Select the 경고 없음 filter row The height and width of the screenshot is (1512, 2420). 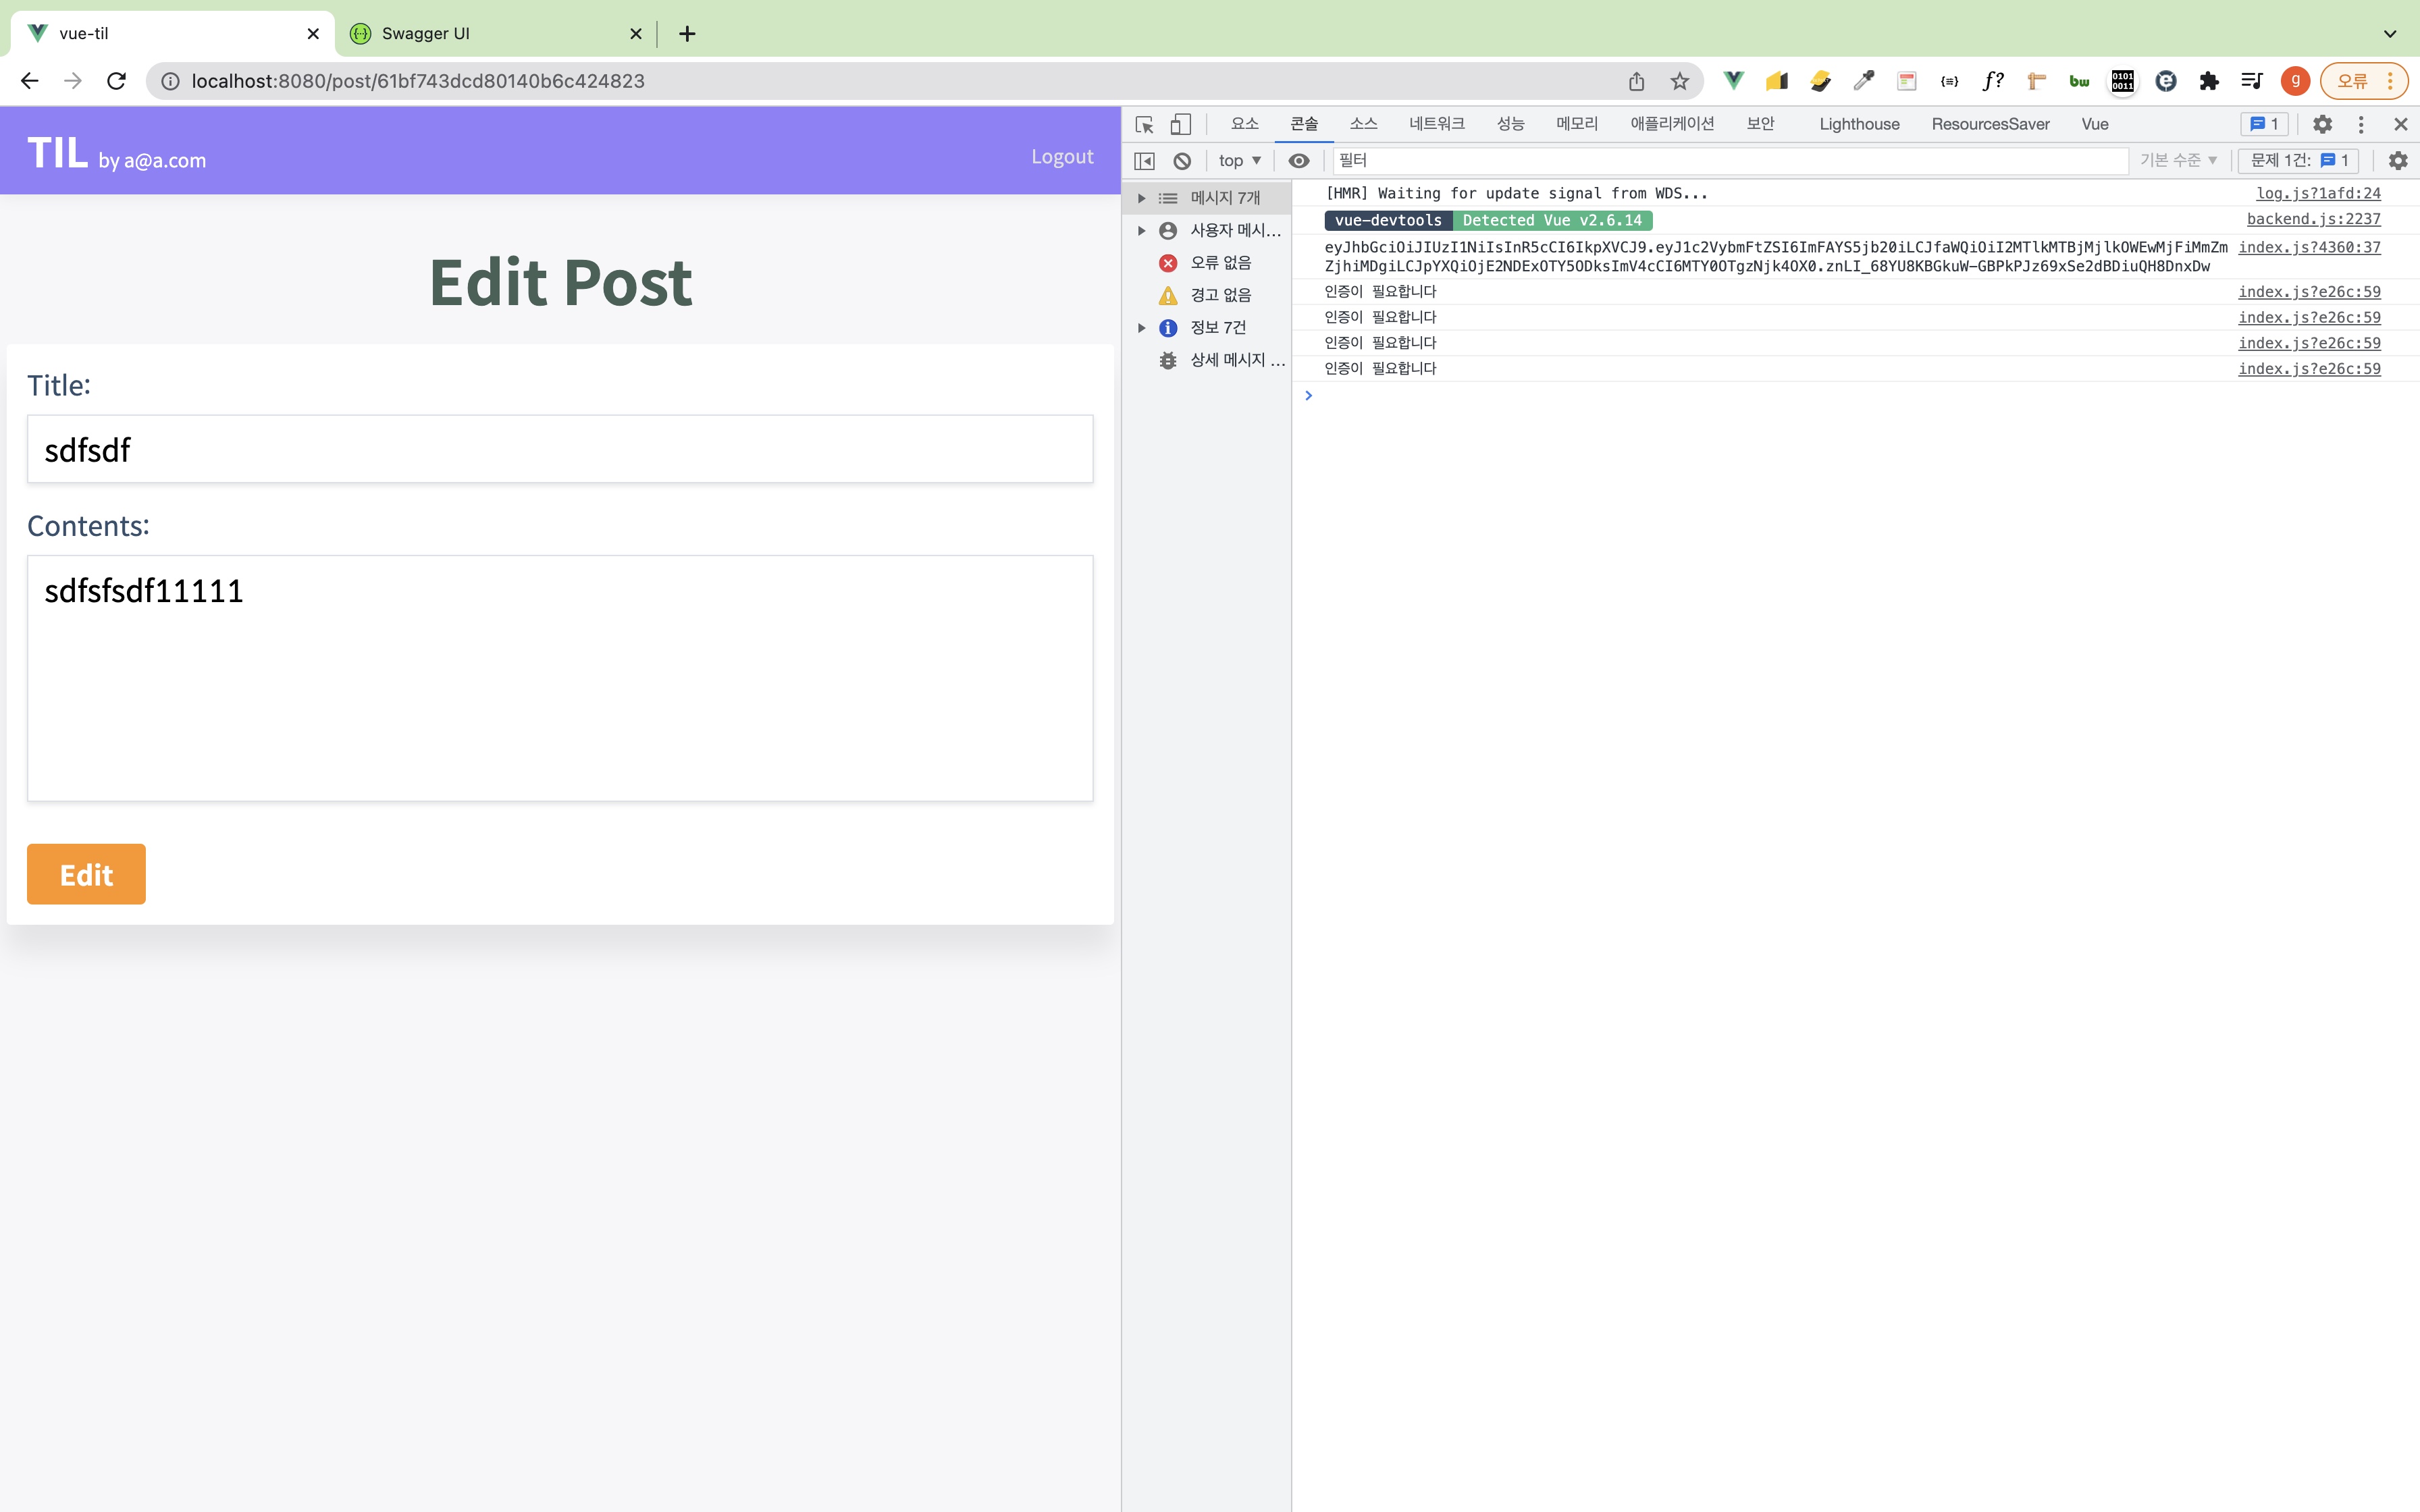pyautogui.click(x=1207, y=295)
